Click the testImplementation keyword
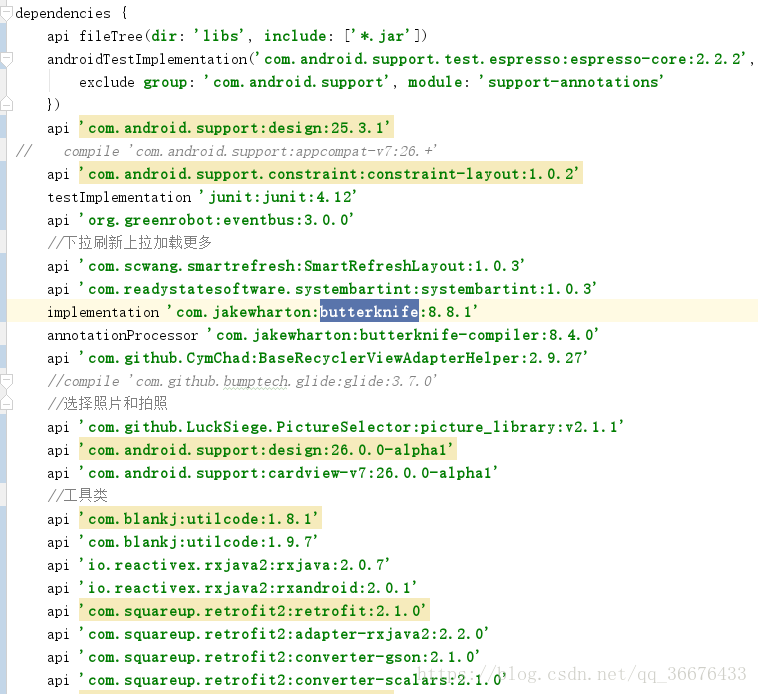The width and height of the screenshot is (758, 694). (119, 197)
